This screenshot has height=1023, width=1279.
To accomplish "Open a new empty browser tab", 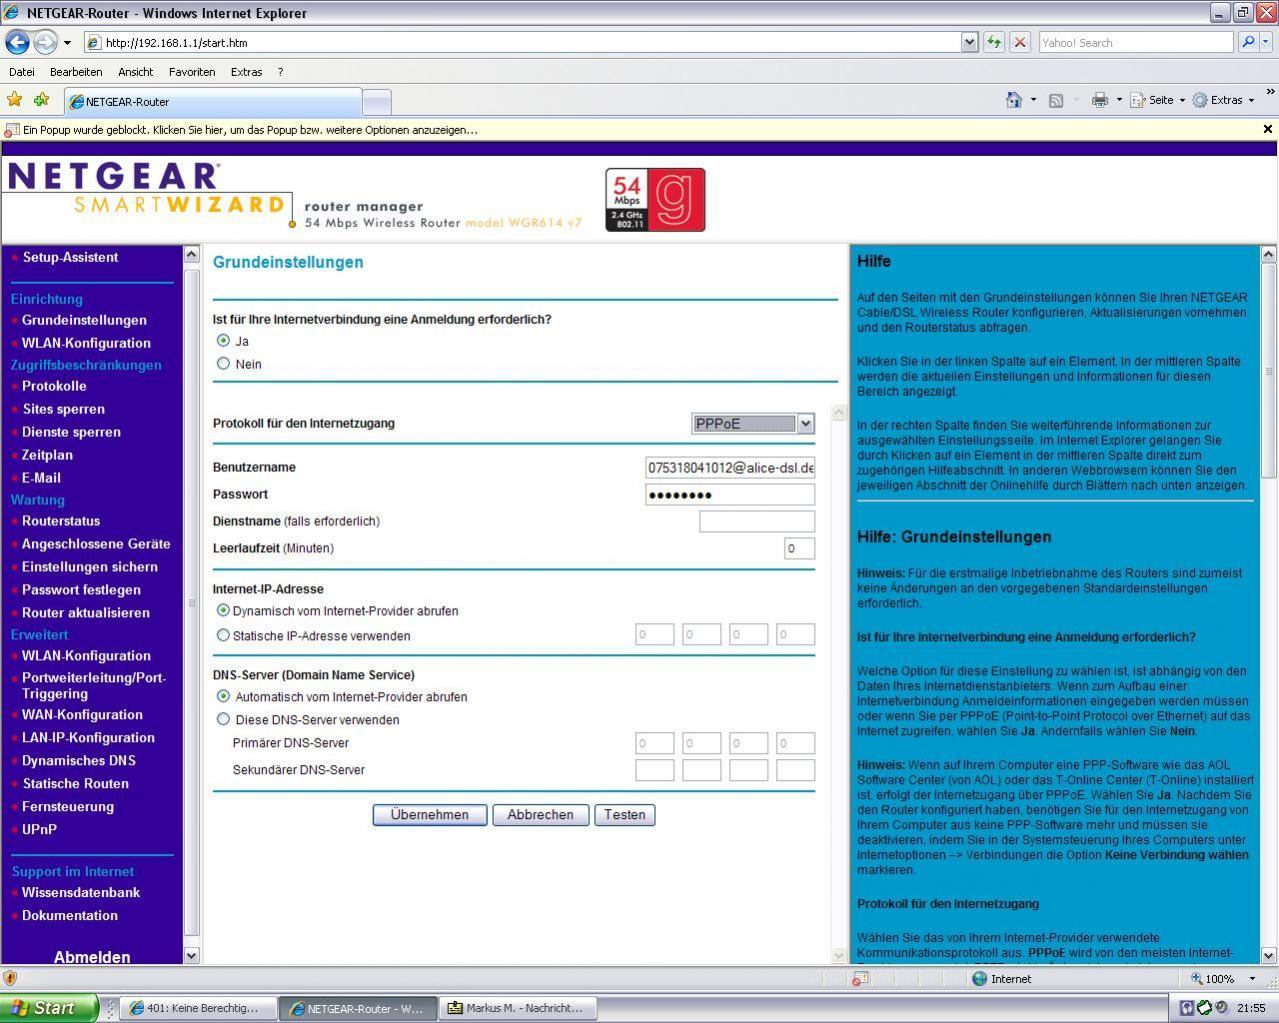I will [x=376, y=102].
